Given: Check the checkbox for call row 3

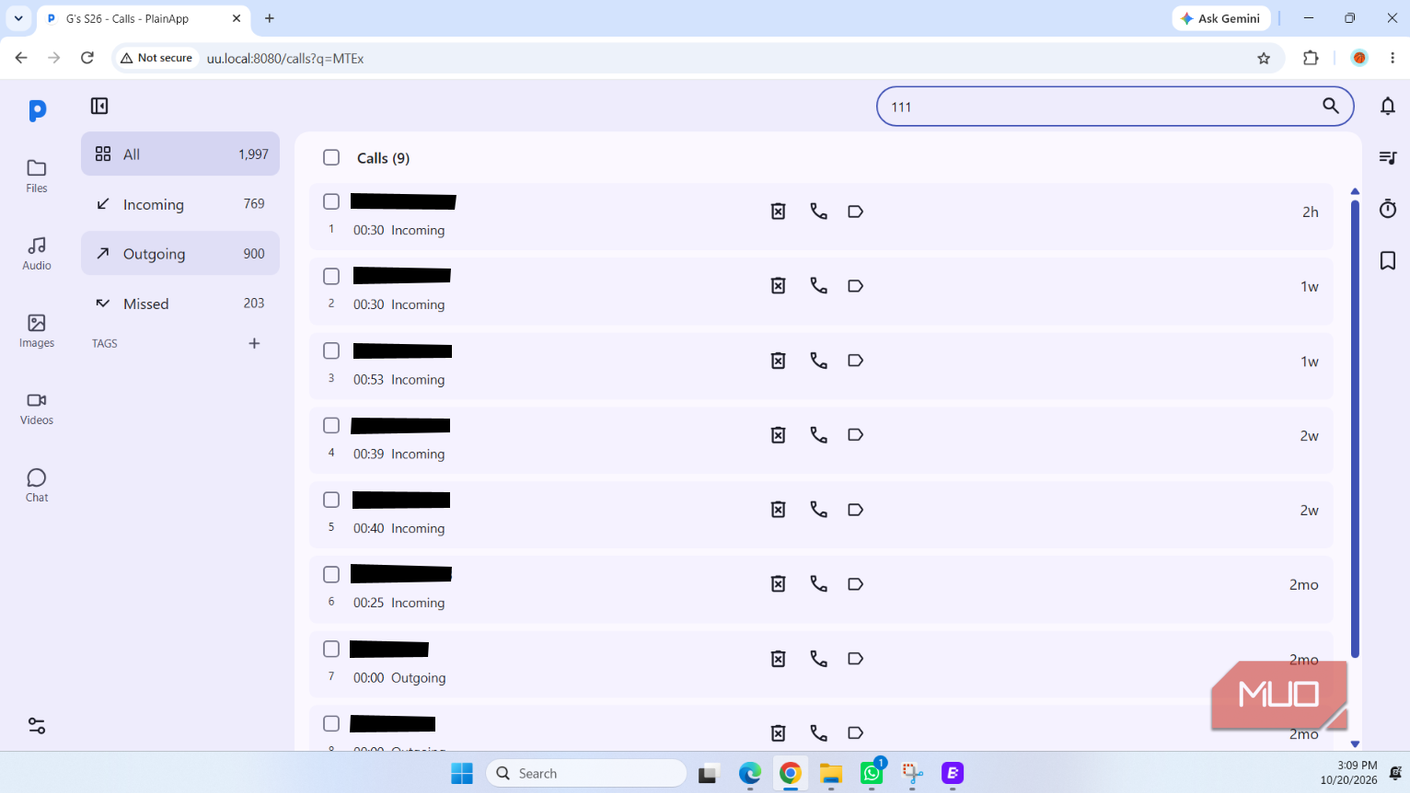Looking at the screenshot, I should click(331, 351).
